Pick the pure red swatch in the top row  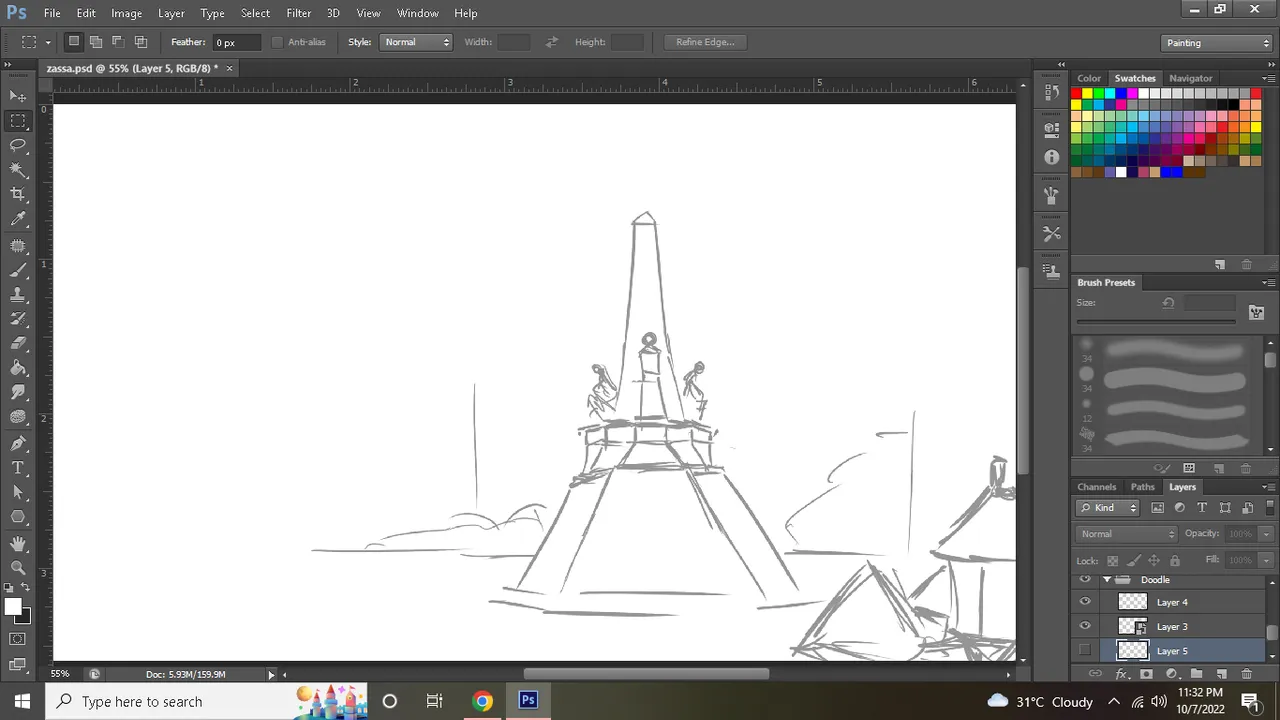click(x=1076, y=93)
